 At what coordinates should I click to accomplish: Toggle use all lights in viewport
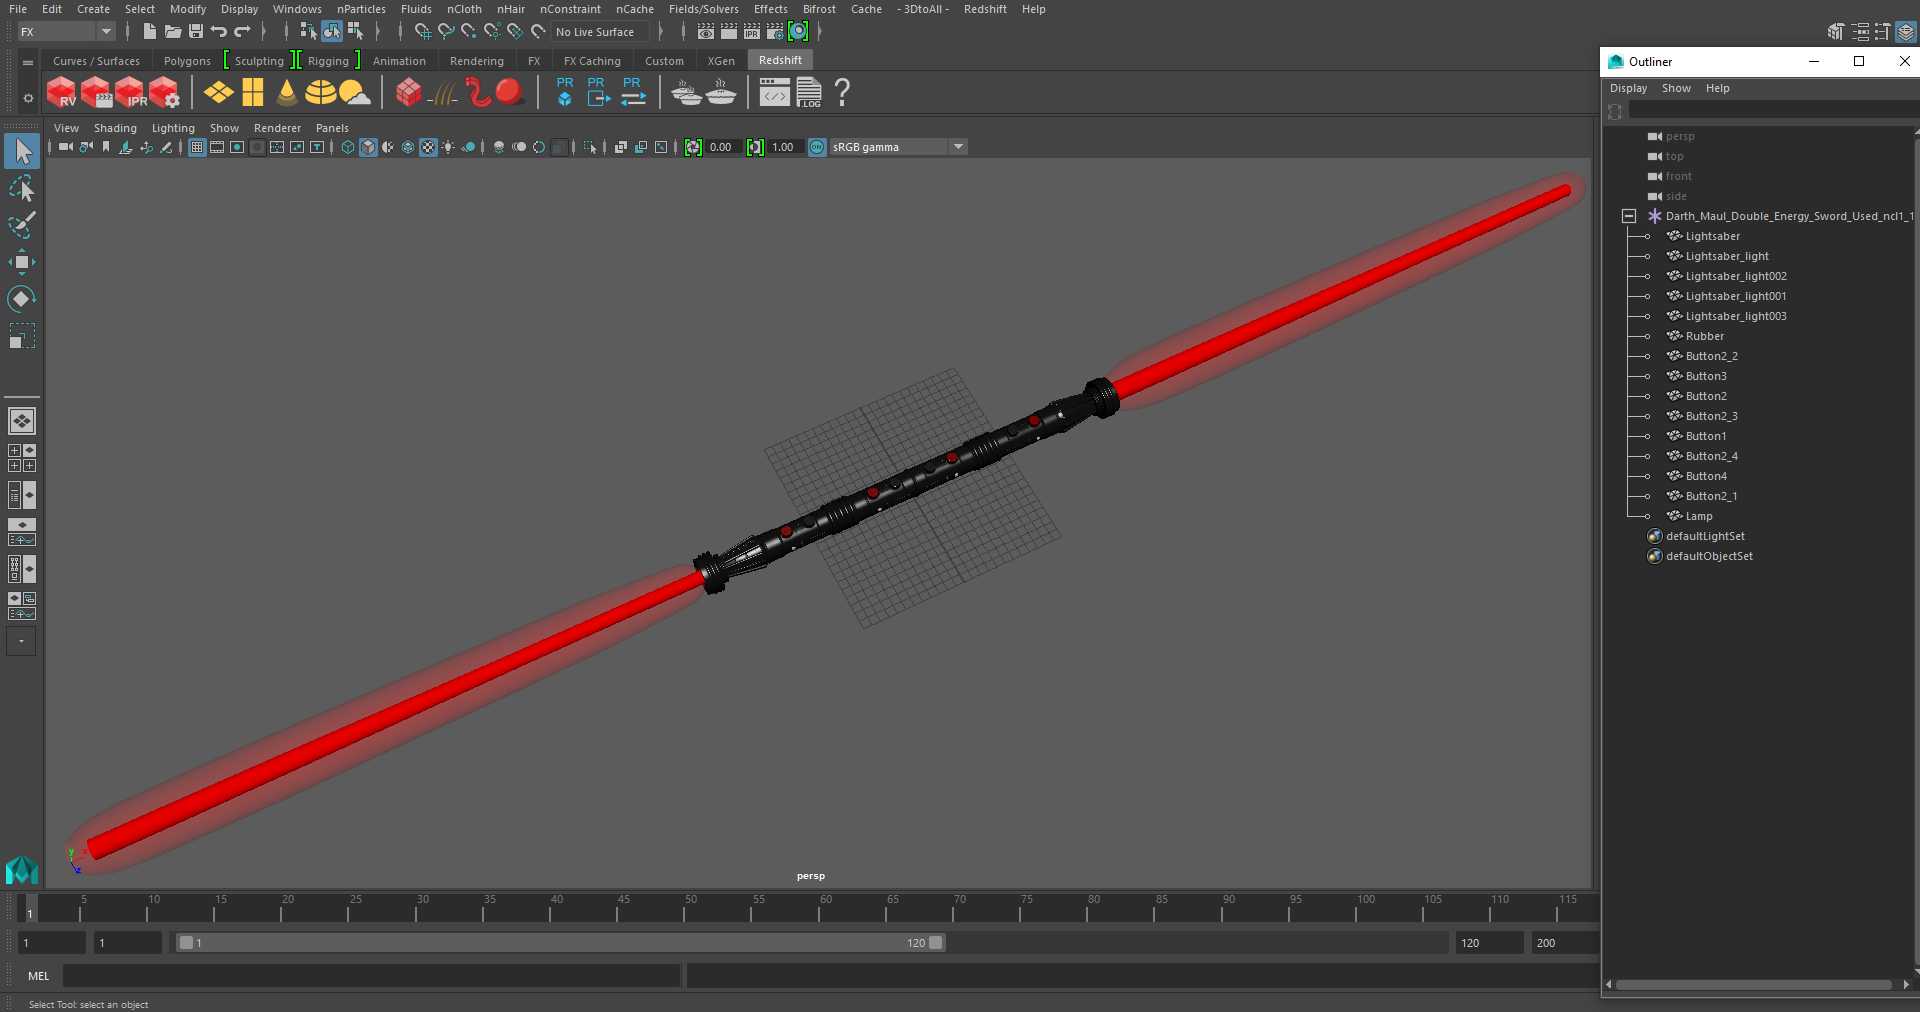[x=448, y=147]
